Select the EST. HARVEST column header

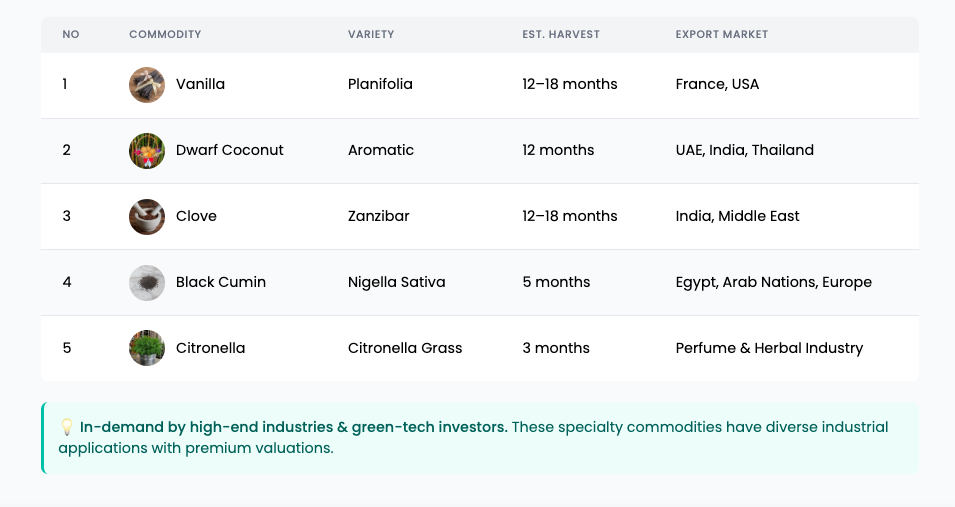coord(561,34)
